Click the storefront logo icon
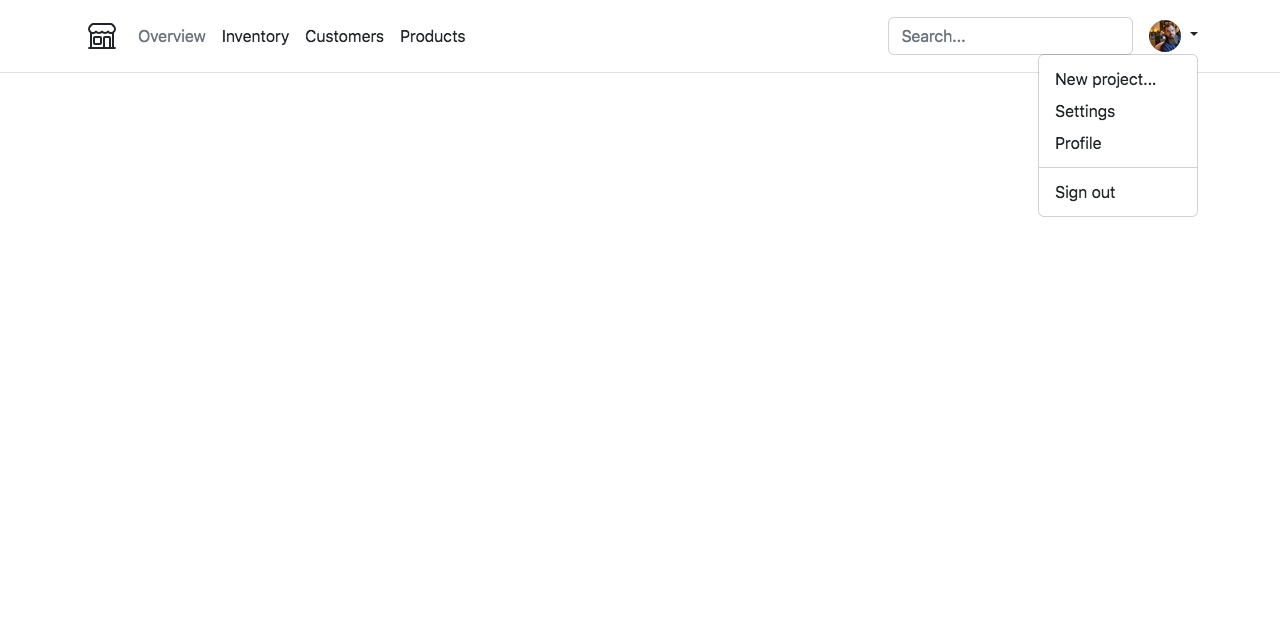Image resolution: width=1280 pixels, height=640 pixels. pyautogui.click(x=102, y=36)
